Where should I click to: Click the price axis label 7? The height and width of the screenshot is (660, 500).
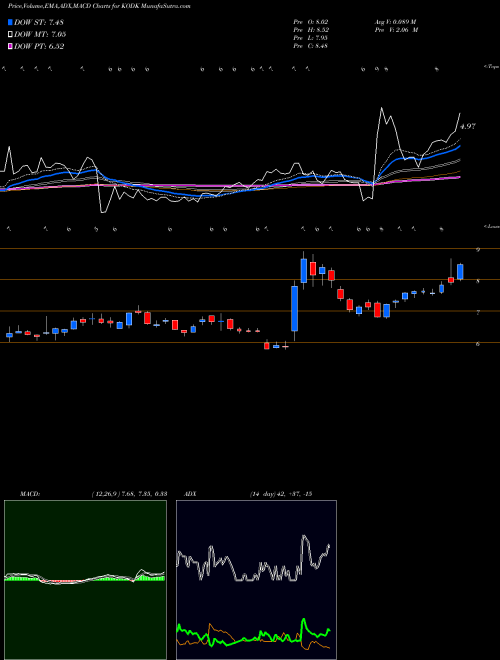click(478, 312)
